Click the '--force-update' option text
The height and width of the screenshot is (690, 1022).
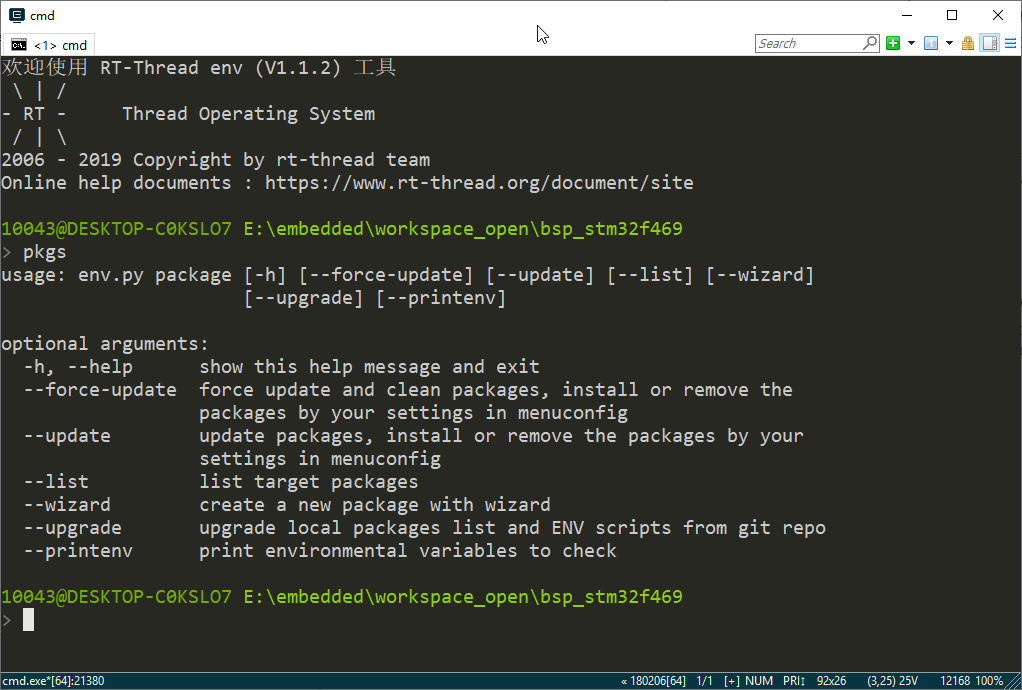100,390
